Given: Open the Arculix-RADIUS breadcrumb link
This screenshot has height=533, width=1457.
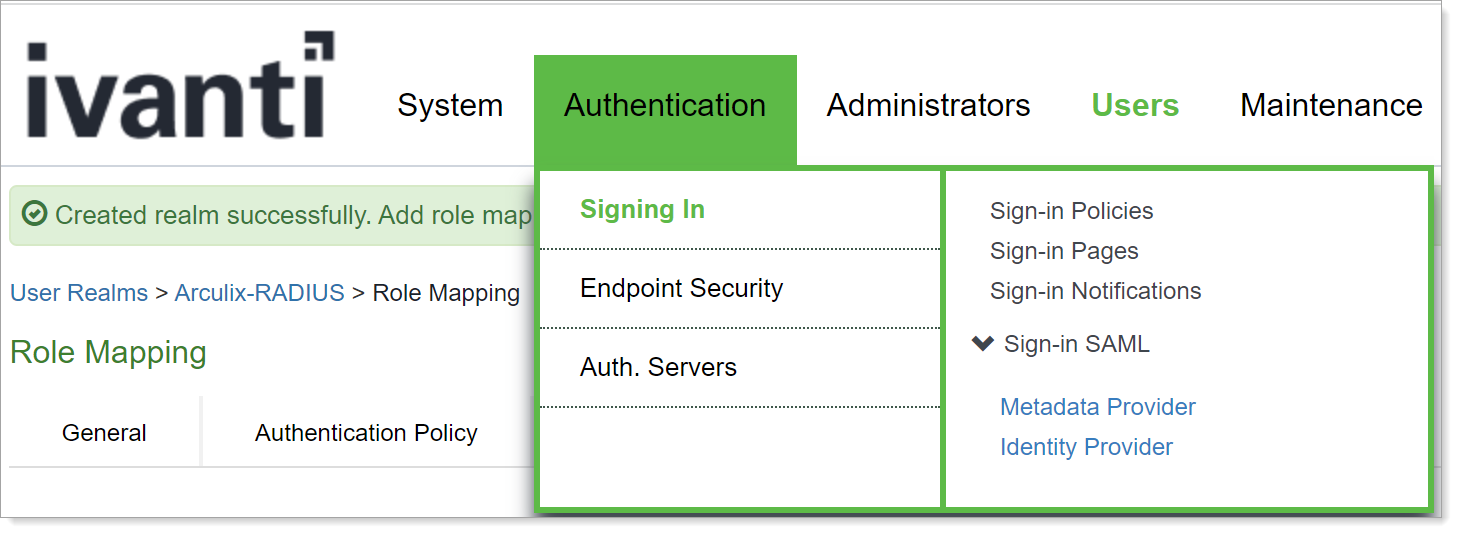Looking at the screenshot, I should 259,293.
